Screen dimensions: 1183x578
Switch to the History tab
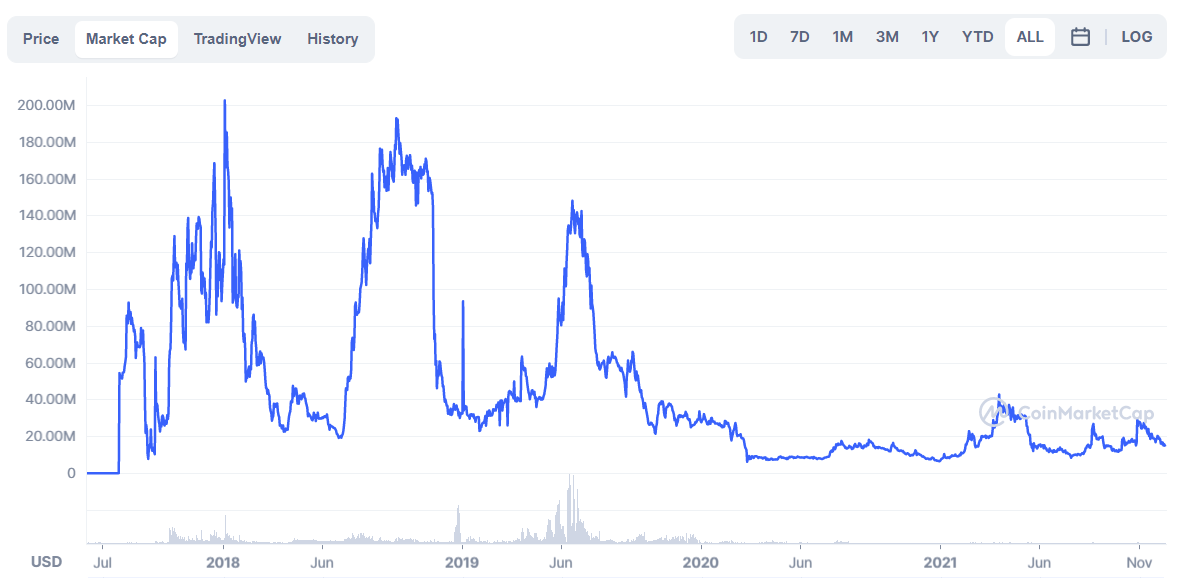332,39
